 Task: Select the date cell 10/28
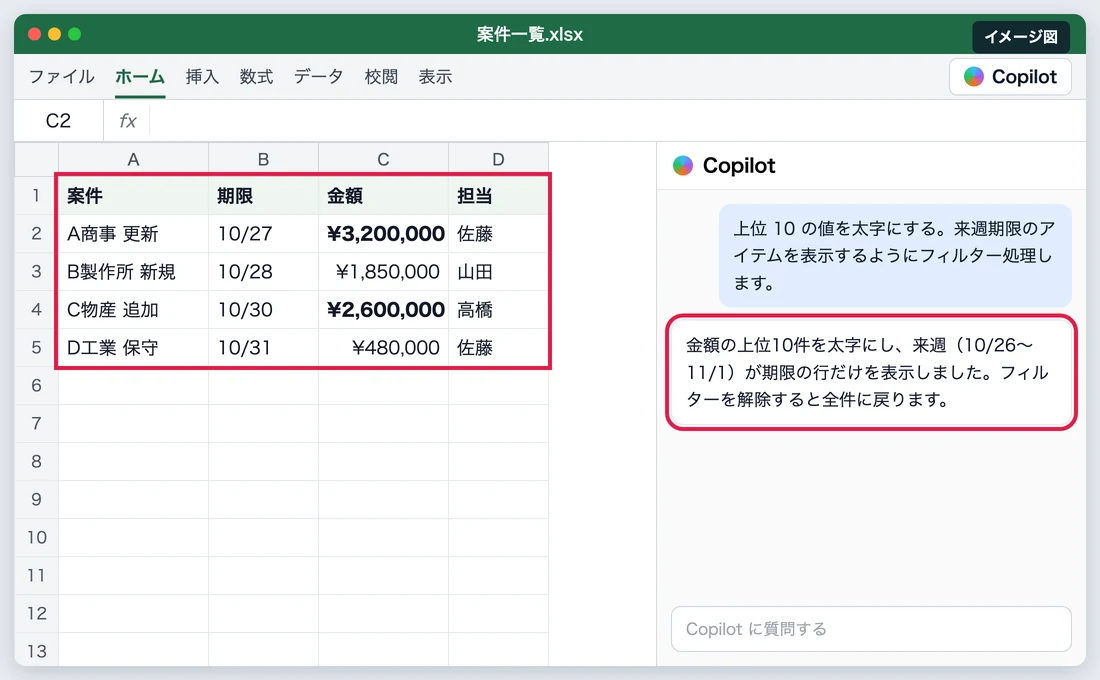pos(263,271)
